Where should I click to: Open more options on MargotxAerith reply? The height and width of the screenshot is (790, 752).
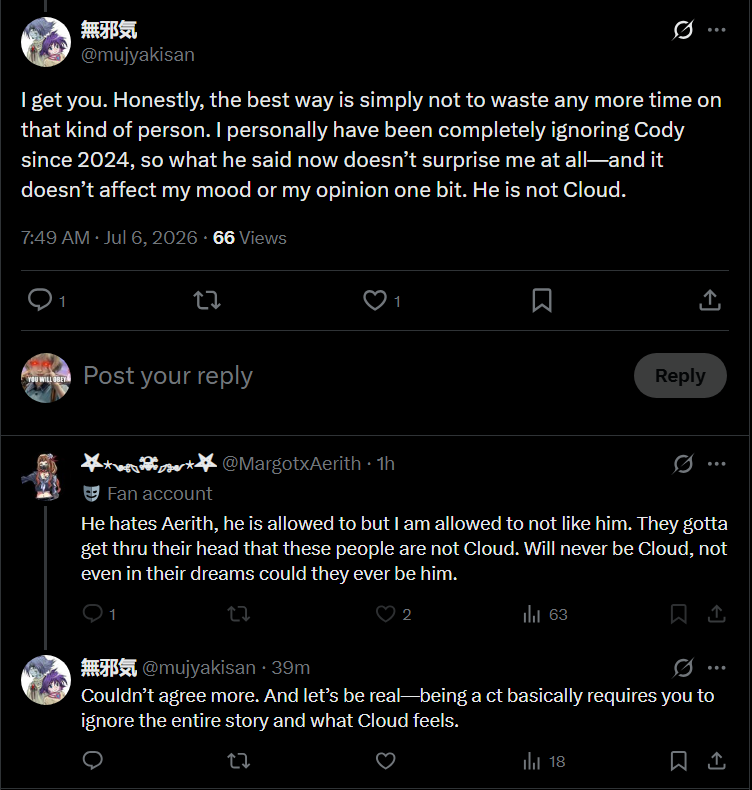pos(717,464)
